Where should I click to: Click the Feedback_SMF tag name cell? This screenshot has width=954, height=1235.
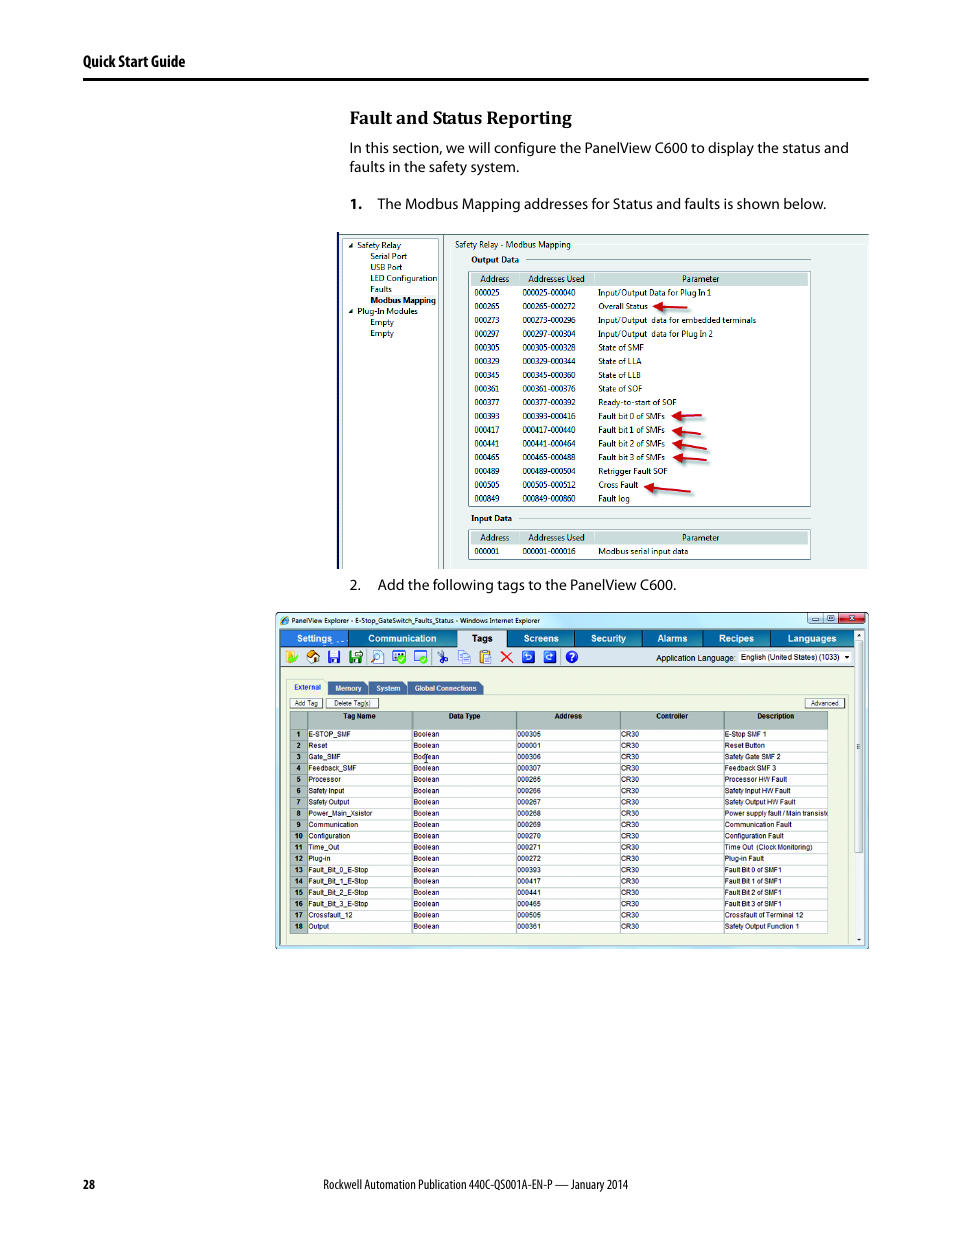pyautogui.click(x=360, y=768)
